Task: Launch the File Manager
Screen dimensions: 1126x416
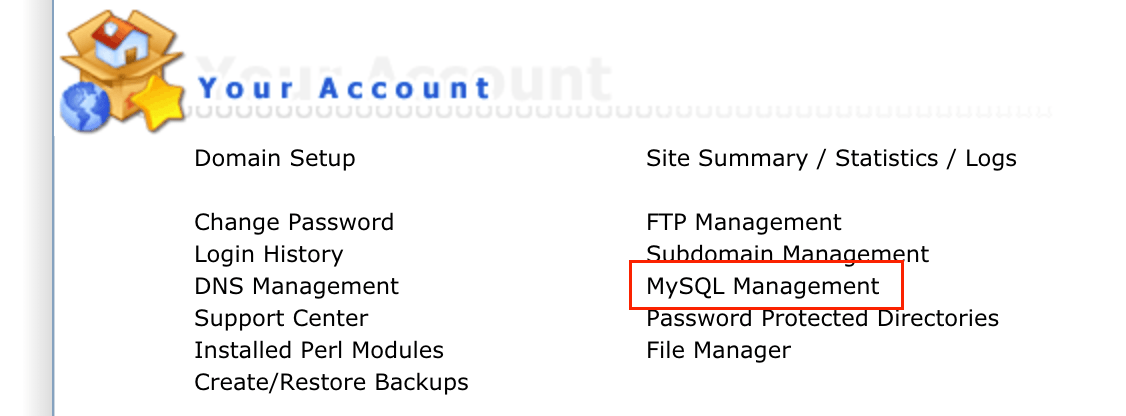Action: point(718,350)
